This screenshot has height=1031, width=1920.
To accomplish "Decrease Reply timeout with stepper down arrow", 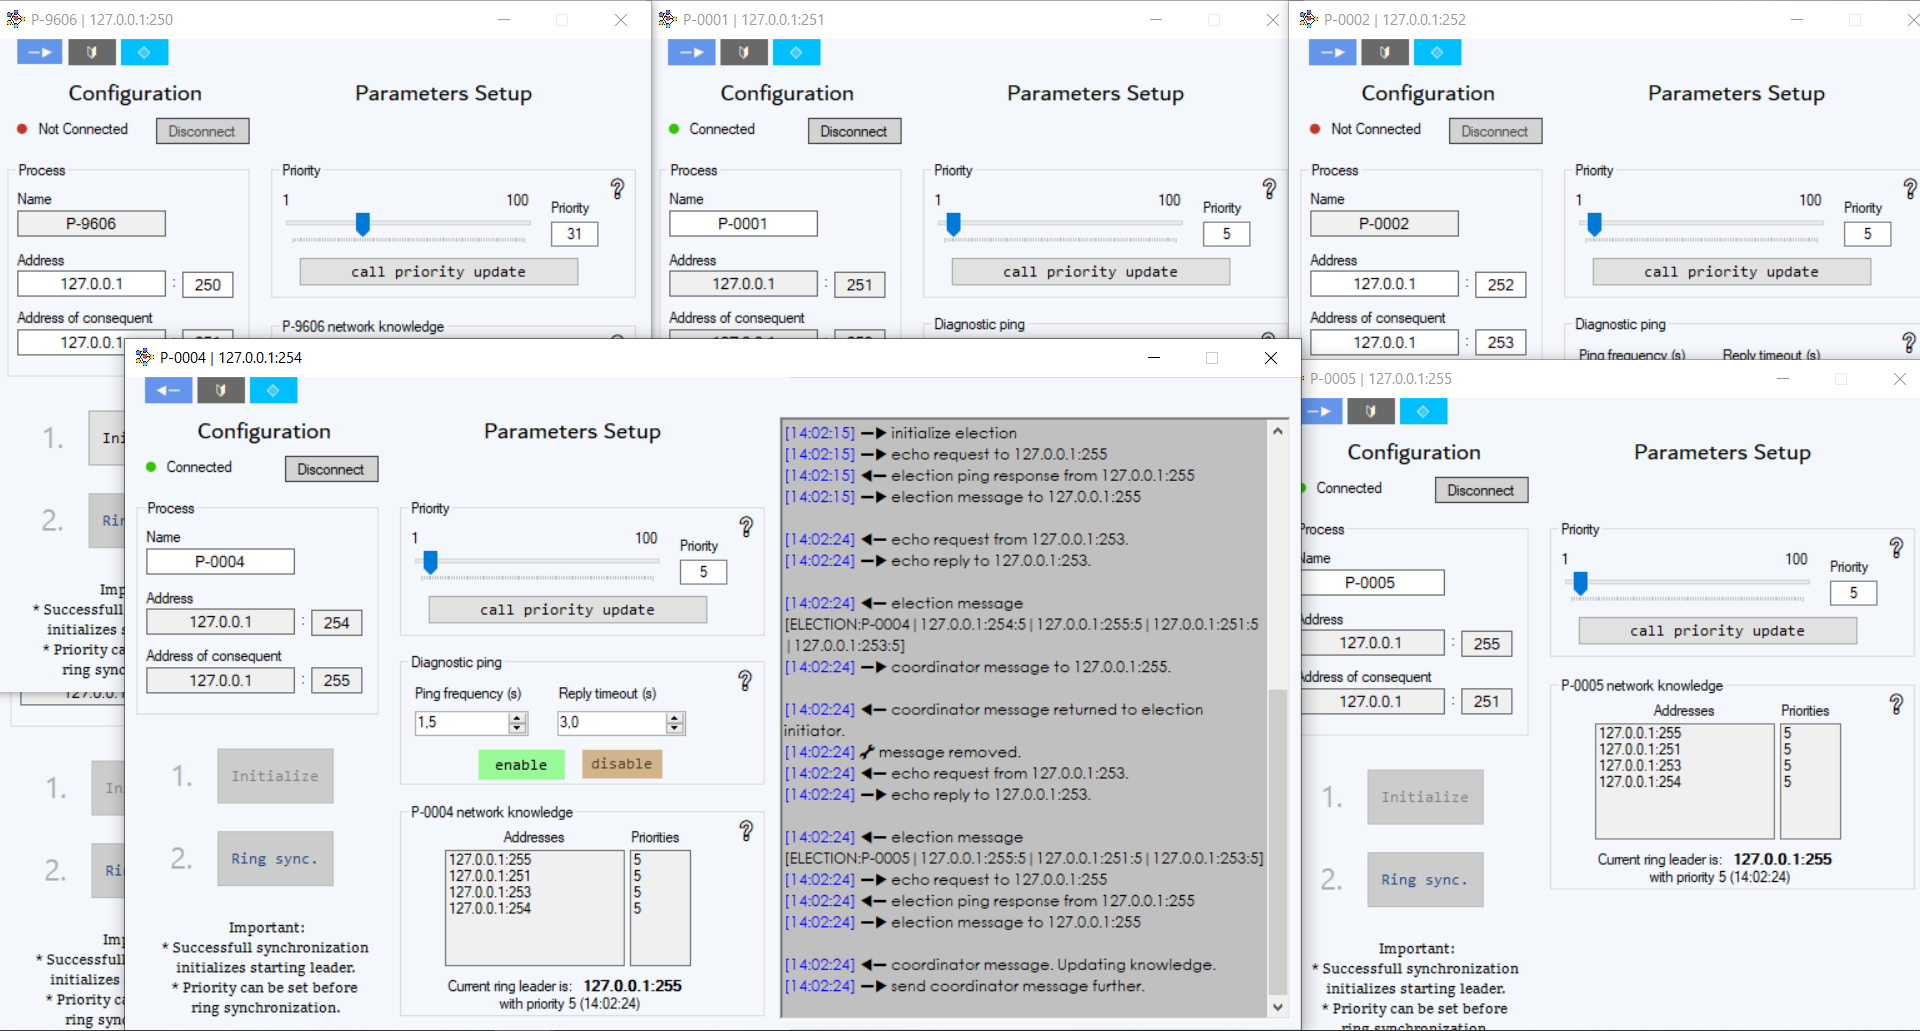I will coord(675,728).
